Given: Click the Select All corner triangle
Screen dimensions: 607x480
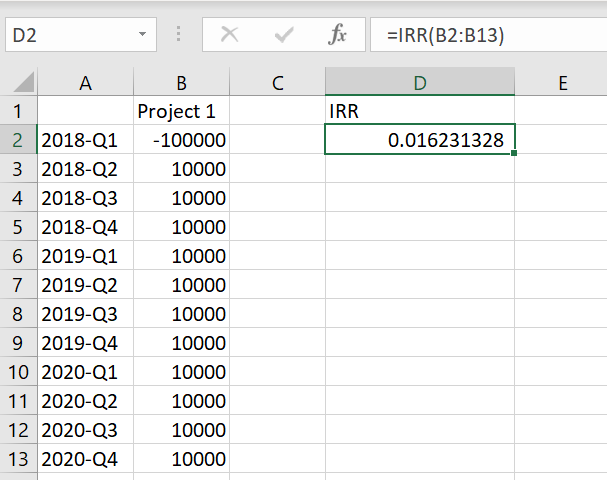Looking at the screenshot, I should [20, 84].
